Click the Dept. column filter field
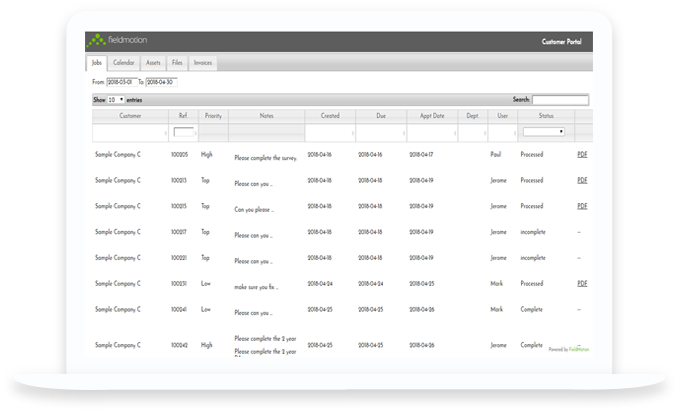 click(x=473, y=133)
